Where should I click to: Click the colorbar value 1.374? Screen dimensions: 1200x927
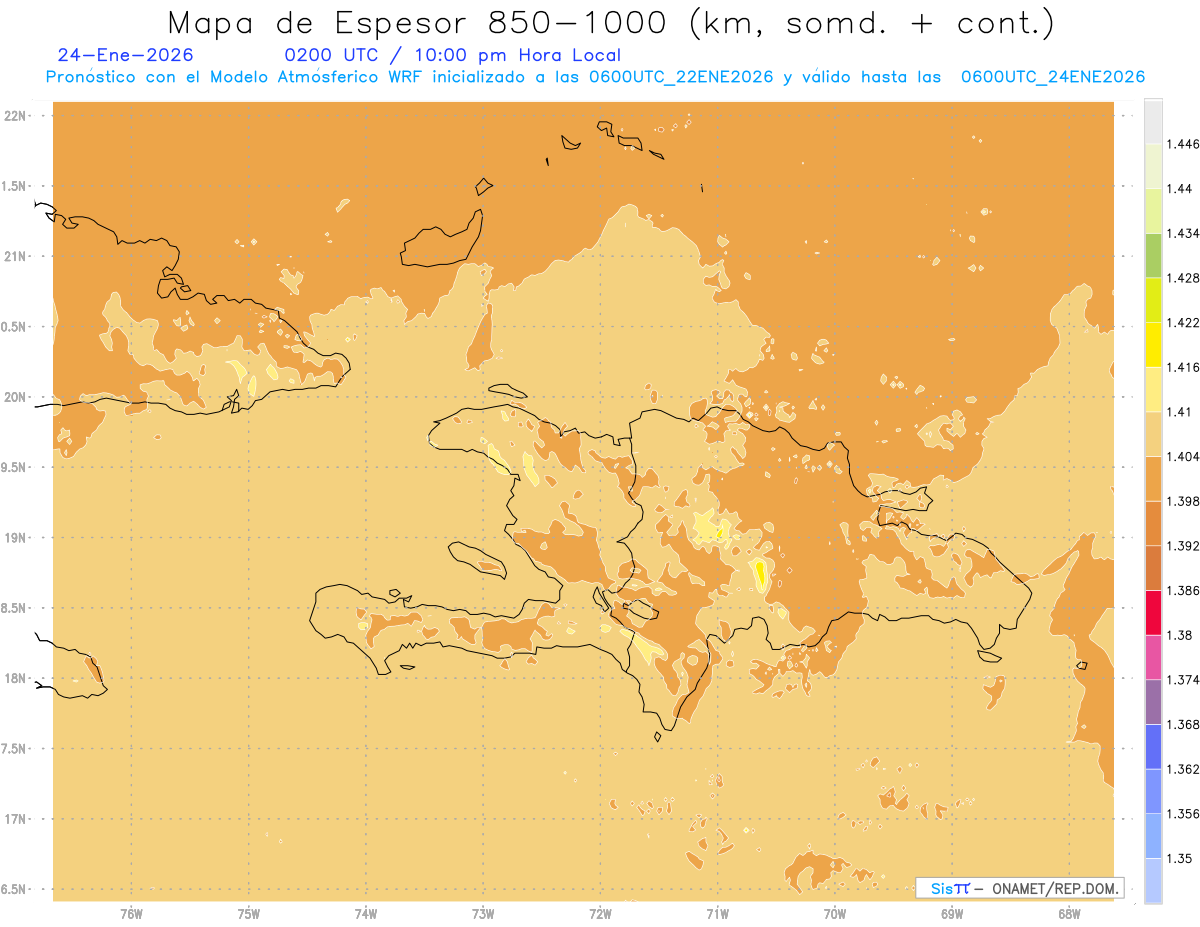(1184, 679)
